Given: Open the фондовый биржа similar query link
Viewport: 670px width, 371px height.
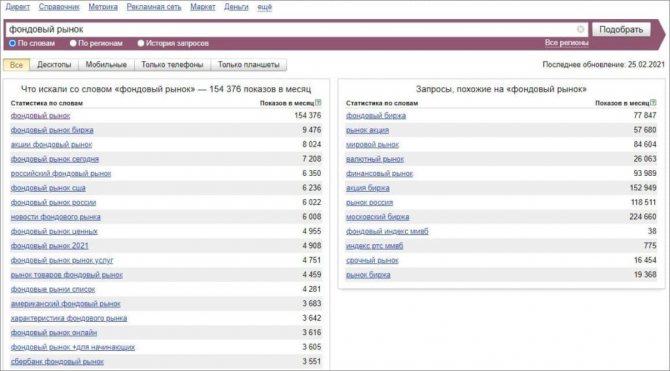Looking at the screenshot, I should 376,115.
